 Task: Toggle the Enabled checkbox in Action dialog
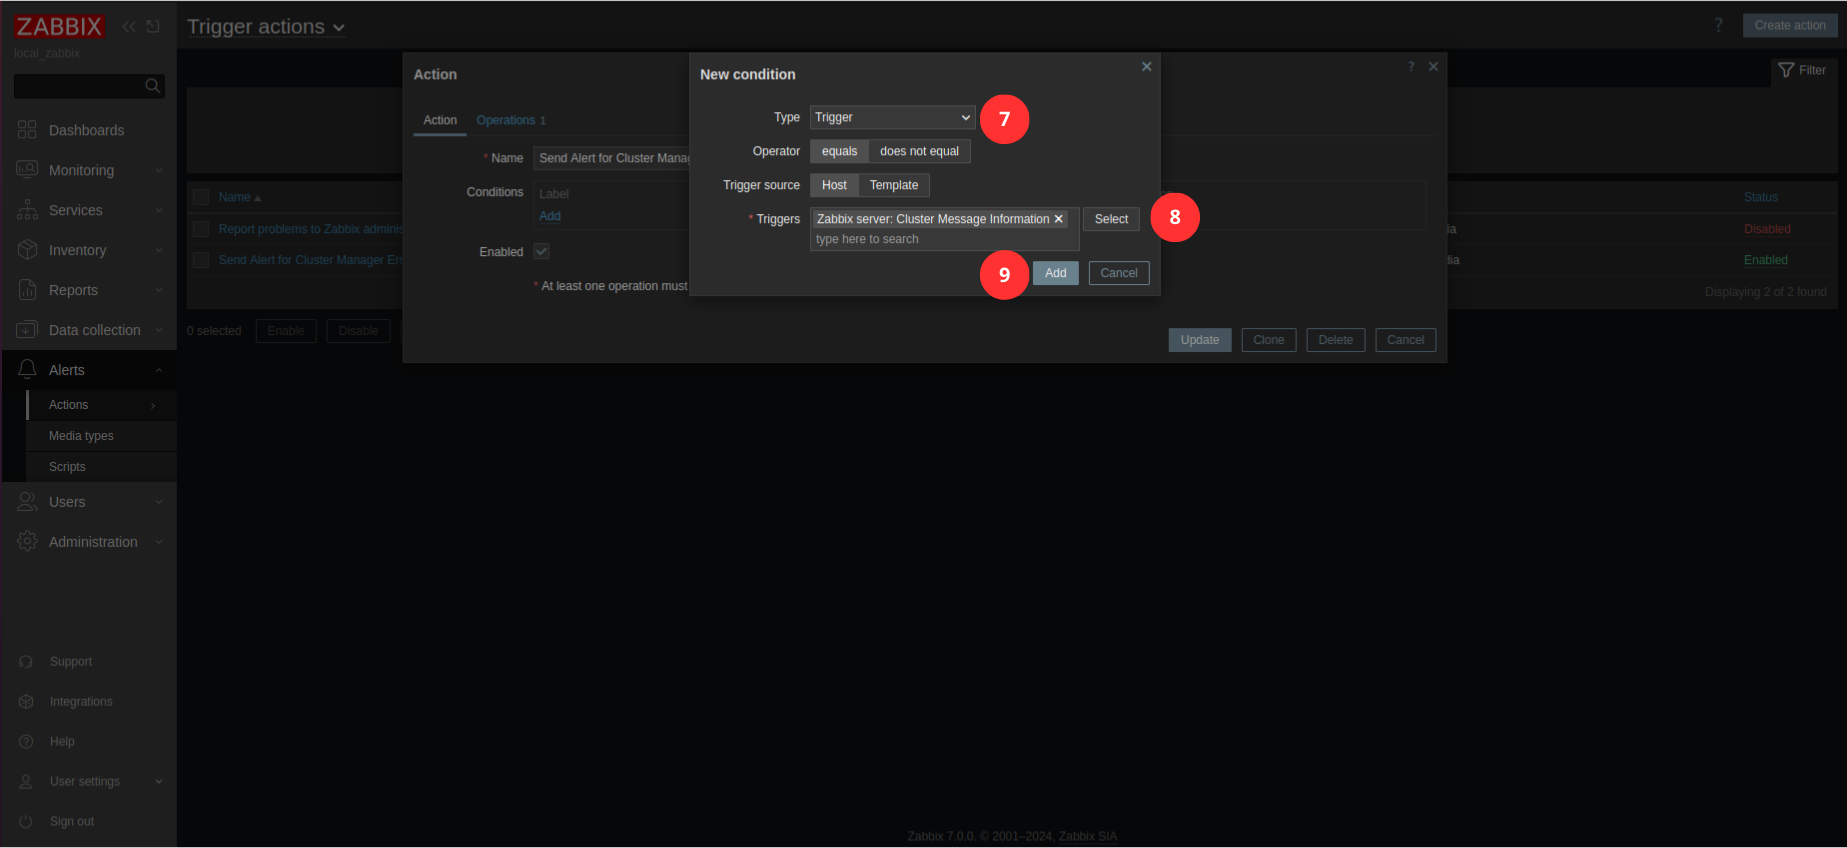point(541,251)
